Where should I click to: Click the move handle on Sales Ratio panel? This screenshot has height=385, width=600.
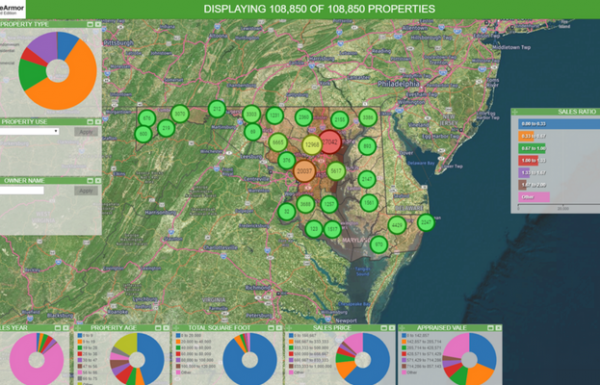tap(515, 112)
